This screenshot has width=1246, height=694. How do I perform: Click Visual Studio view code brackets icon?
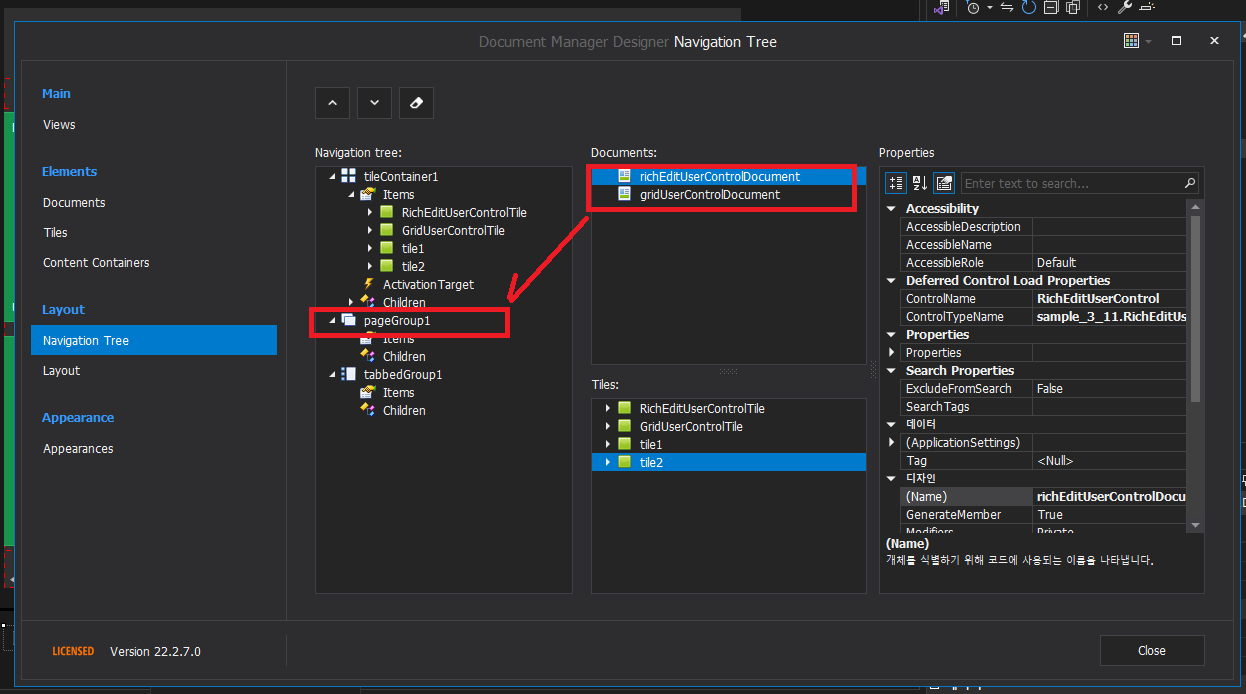pos(1102,7)
